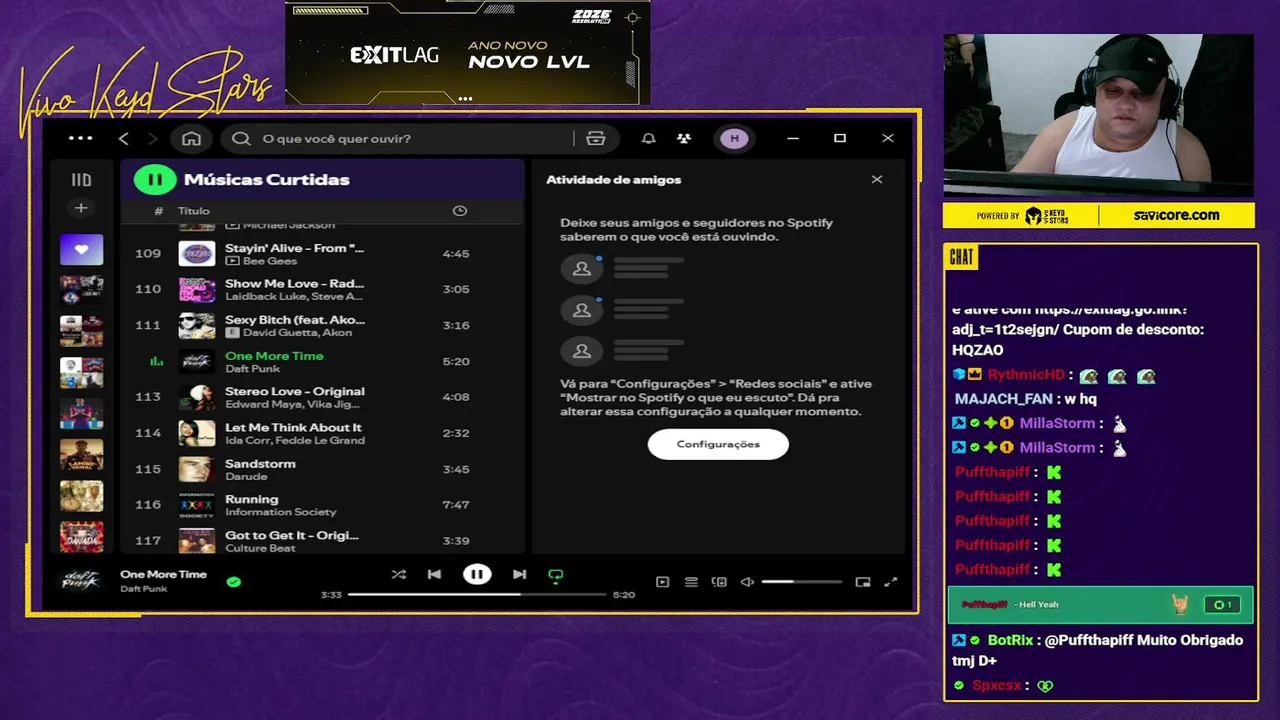Select Running by Information Society row
This screenshot has width=1280, height=720.
322,505
